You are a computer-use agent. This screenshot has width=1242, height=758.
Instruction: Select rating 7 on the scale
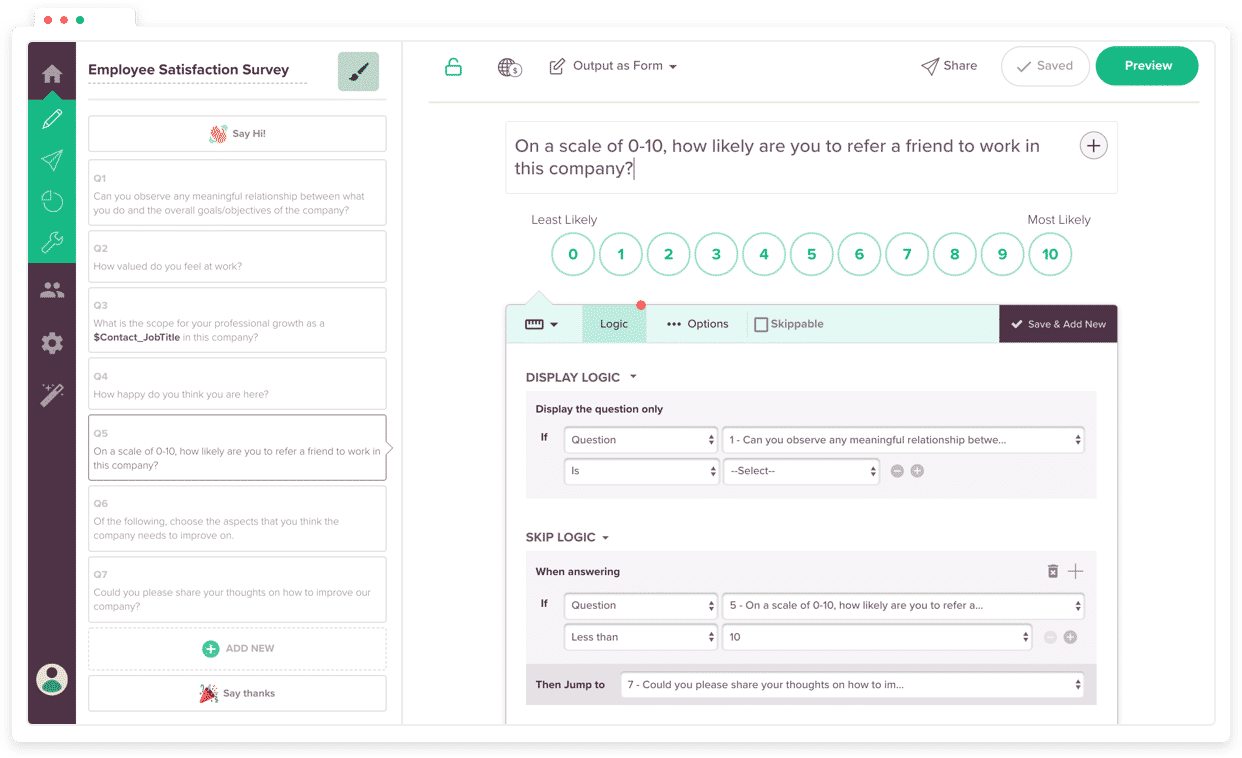907,254
